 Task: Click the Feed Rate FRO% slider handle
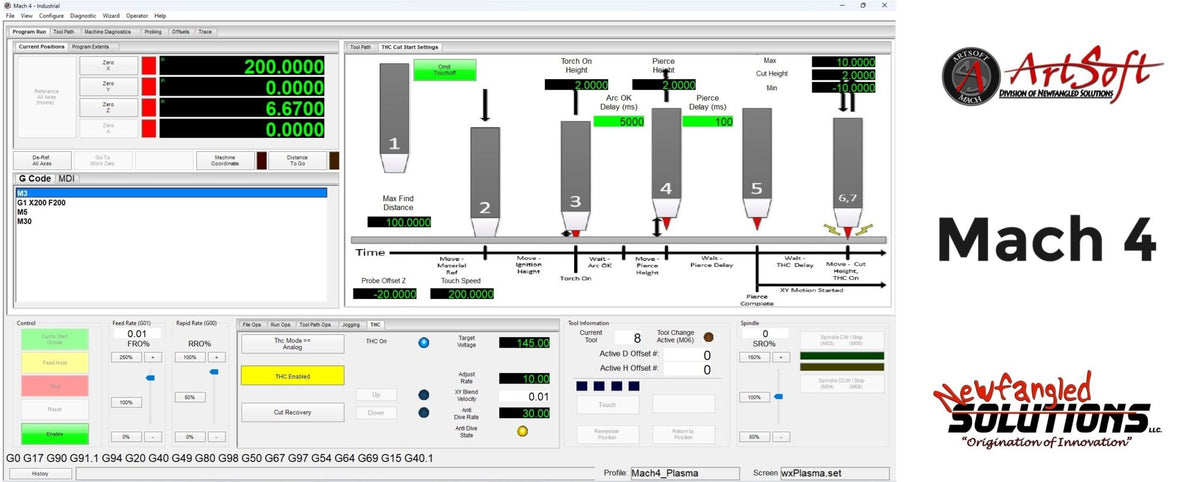coord(149,377)
